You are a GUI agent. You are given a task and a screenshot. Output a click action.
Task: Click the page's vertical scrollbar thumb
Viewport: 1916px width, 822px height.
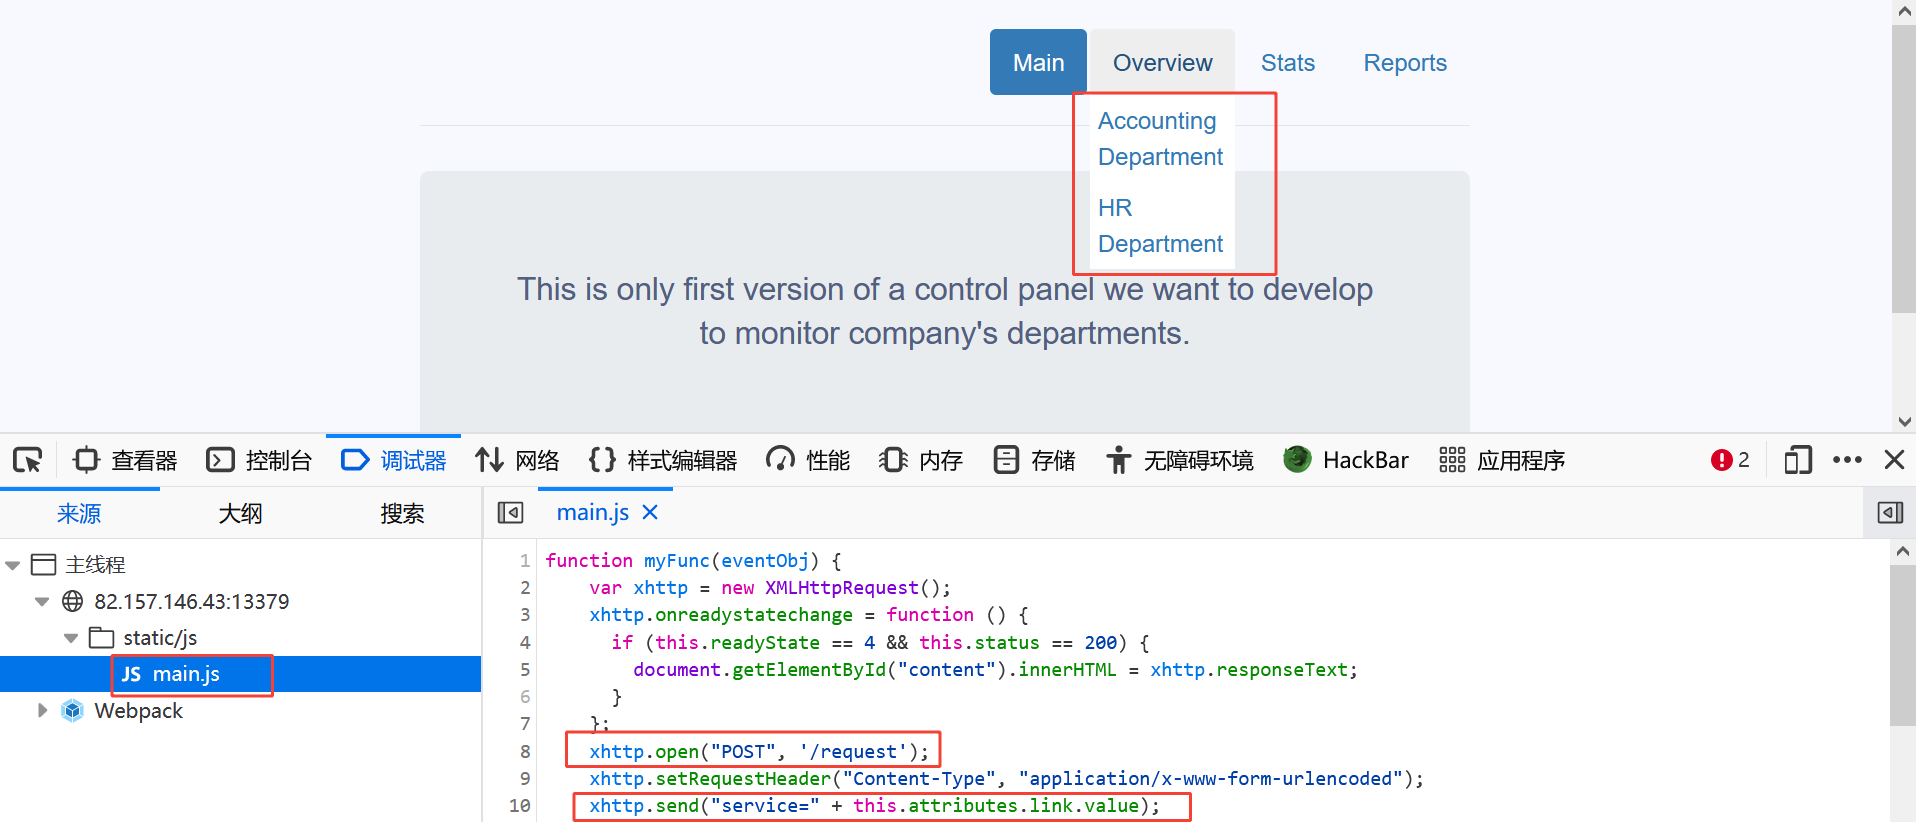1903,168
